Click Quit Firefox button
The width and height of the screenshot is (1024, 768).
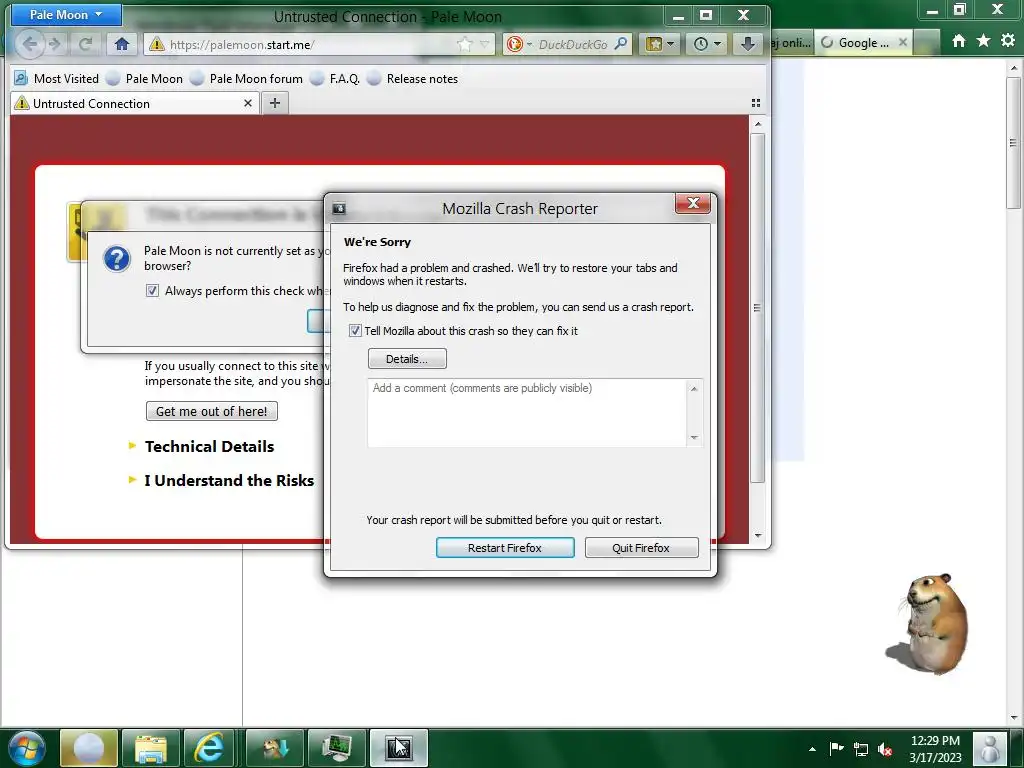click(x=641, y=548)
